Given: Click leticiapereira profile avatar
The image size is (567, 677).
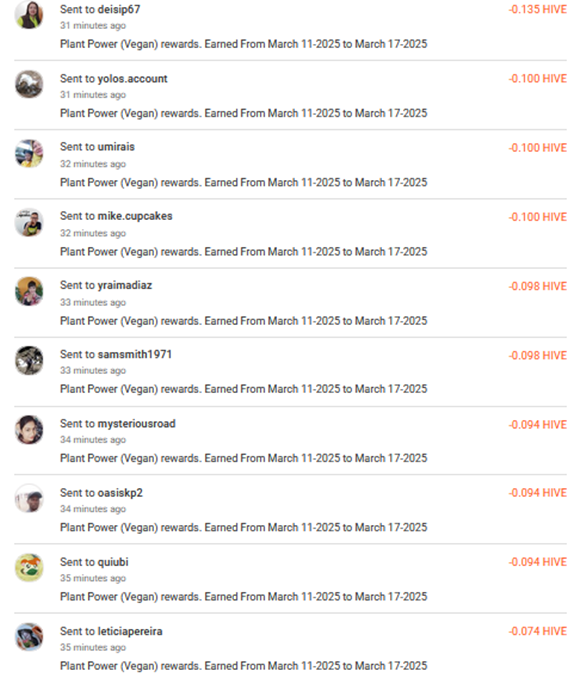Looking at the screenshot, I should [x=29, y=637].
